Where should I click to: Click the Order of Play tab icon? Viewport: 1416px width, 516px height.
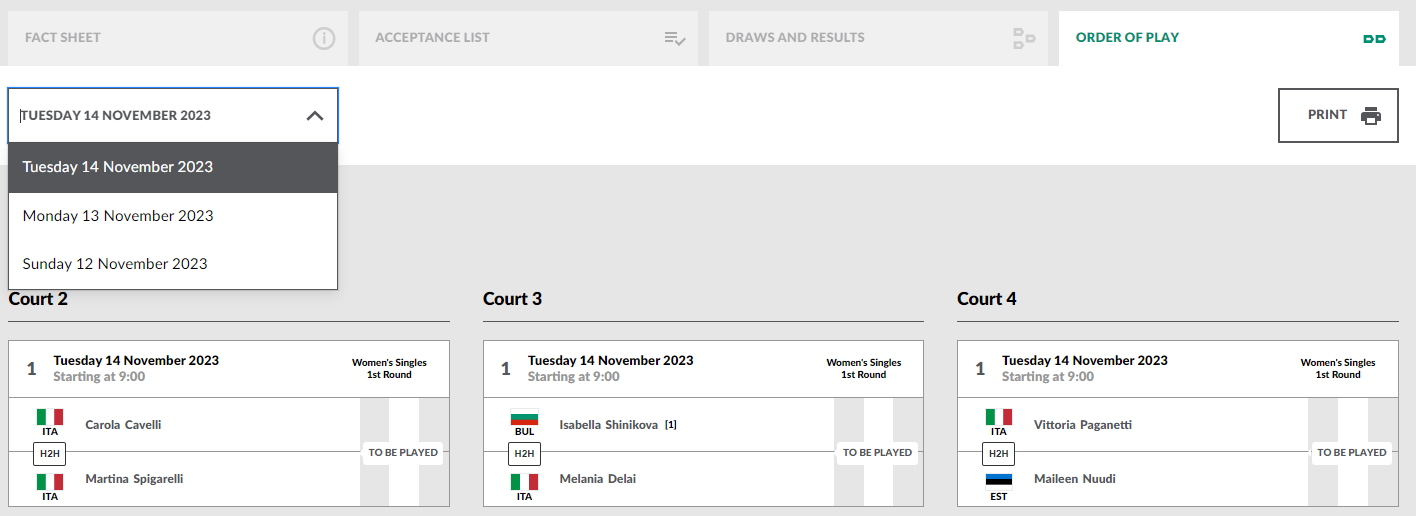coord(1375,38)
